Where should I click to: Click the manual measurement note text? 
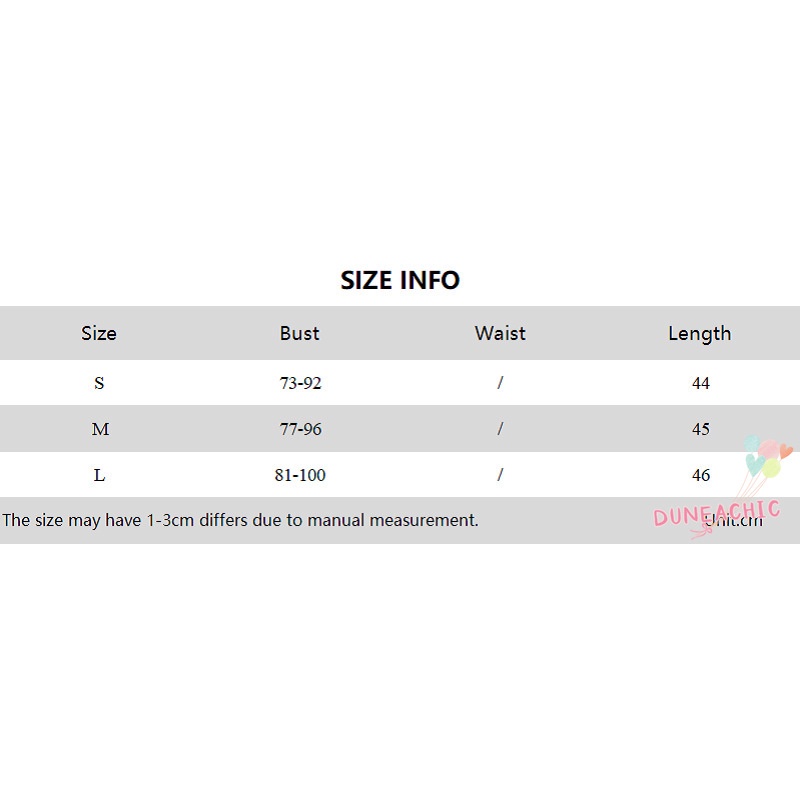pyautogui.click(x=240, y=520)
